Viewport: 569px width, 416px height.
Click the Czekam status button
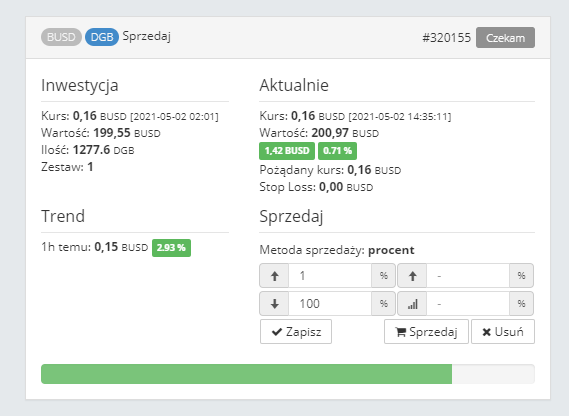pyautogui.click(x=505, y=37)
